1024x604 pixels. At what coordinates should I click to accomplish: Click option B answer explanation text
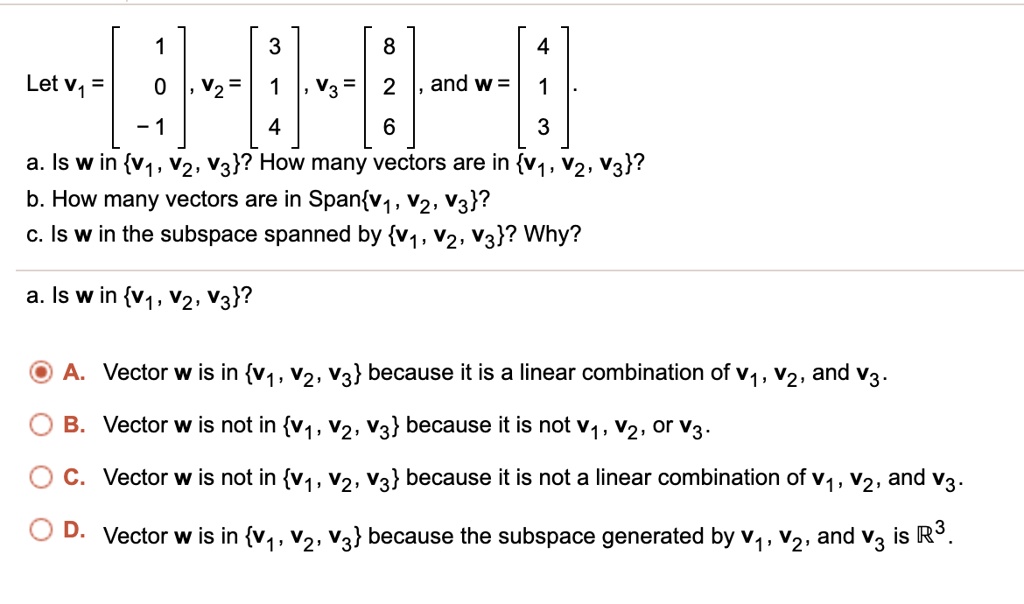pos(400,425)
